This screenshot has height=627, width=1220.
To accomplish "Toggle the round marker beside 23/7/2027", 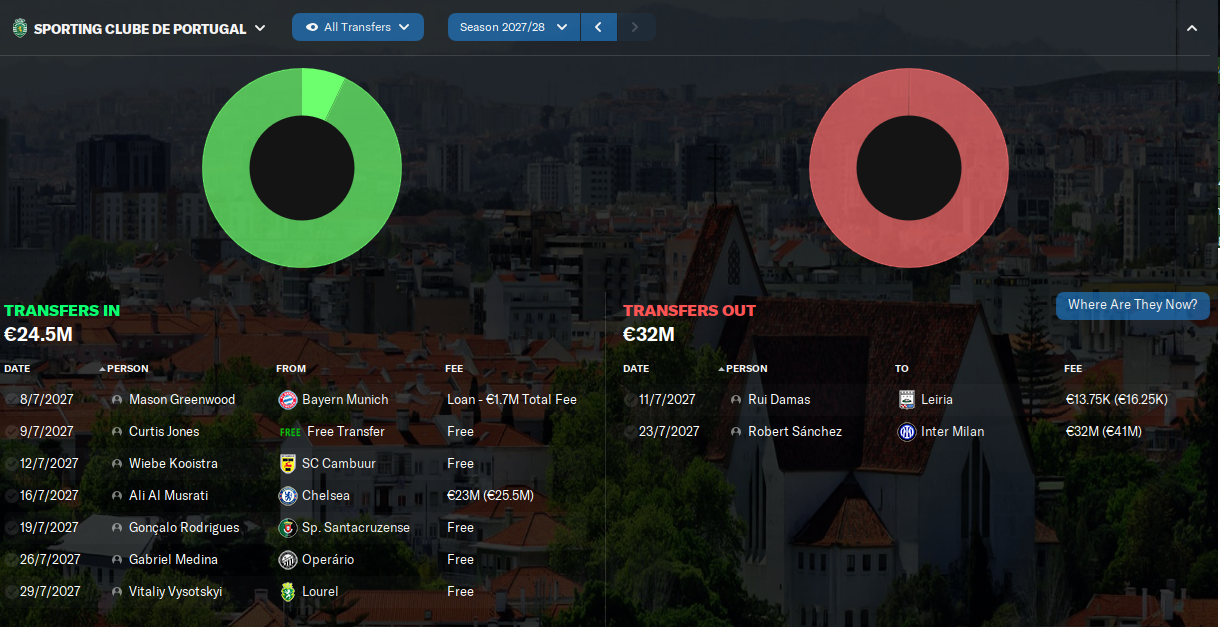I will click(629, 432).
